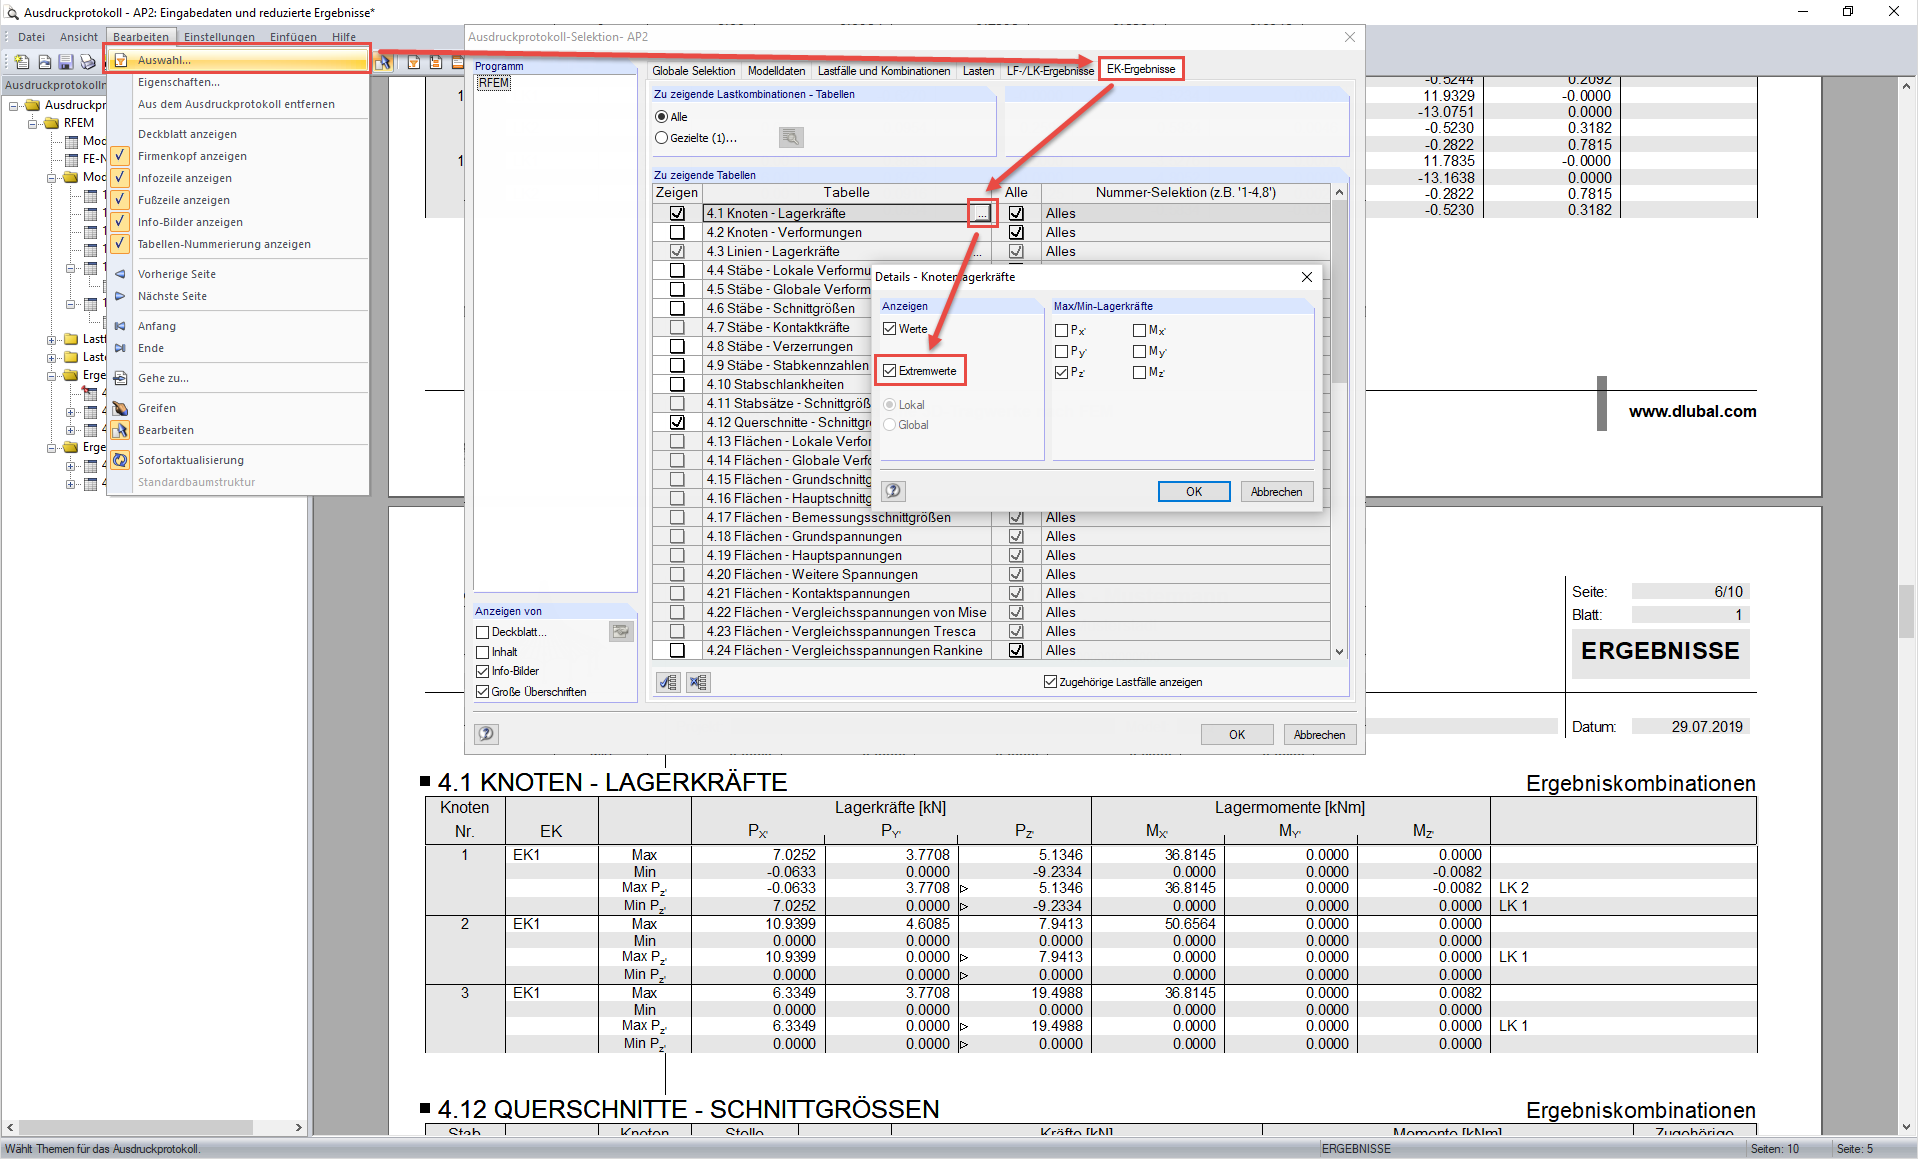Click the edit-mode cursor toolbar icon
1918x1159 pixels.
[x=383, y=62]
